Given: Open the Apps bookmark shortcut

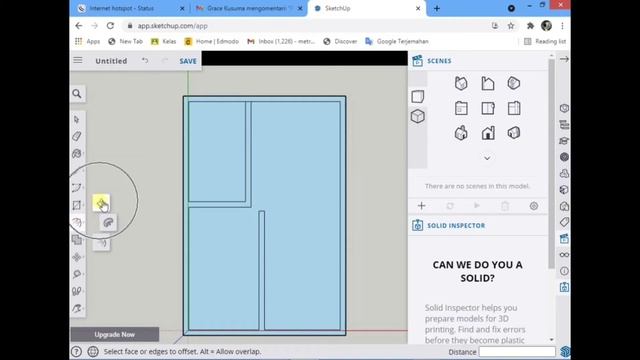Looking at the screenshot, I should point(87,41).
